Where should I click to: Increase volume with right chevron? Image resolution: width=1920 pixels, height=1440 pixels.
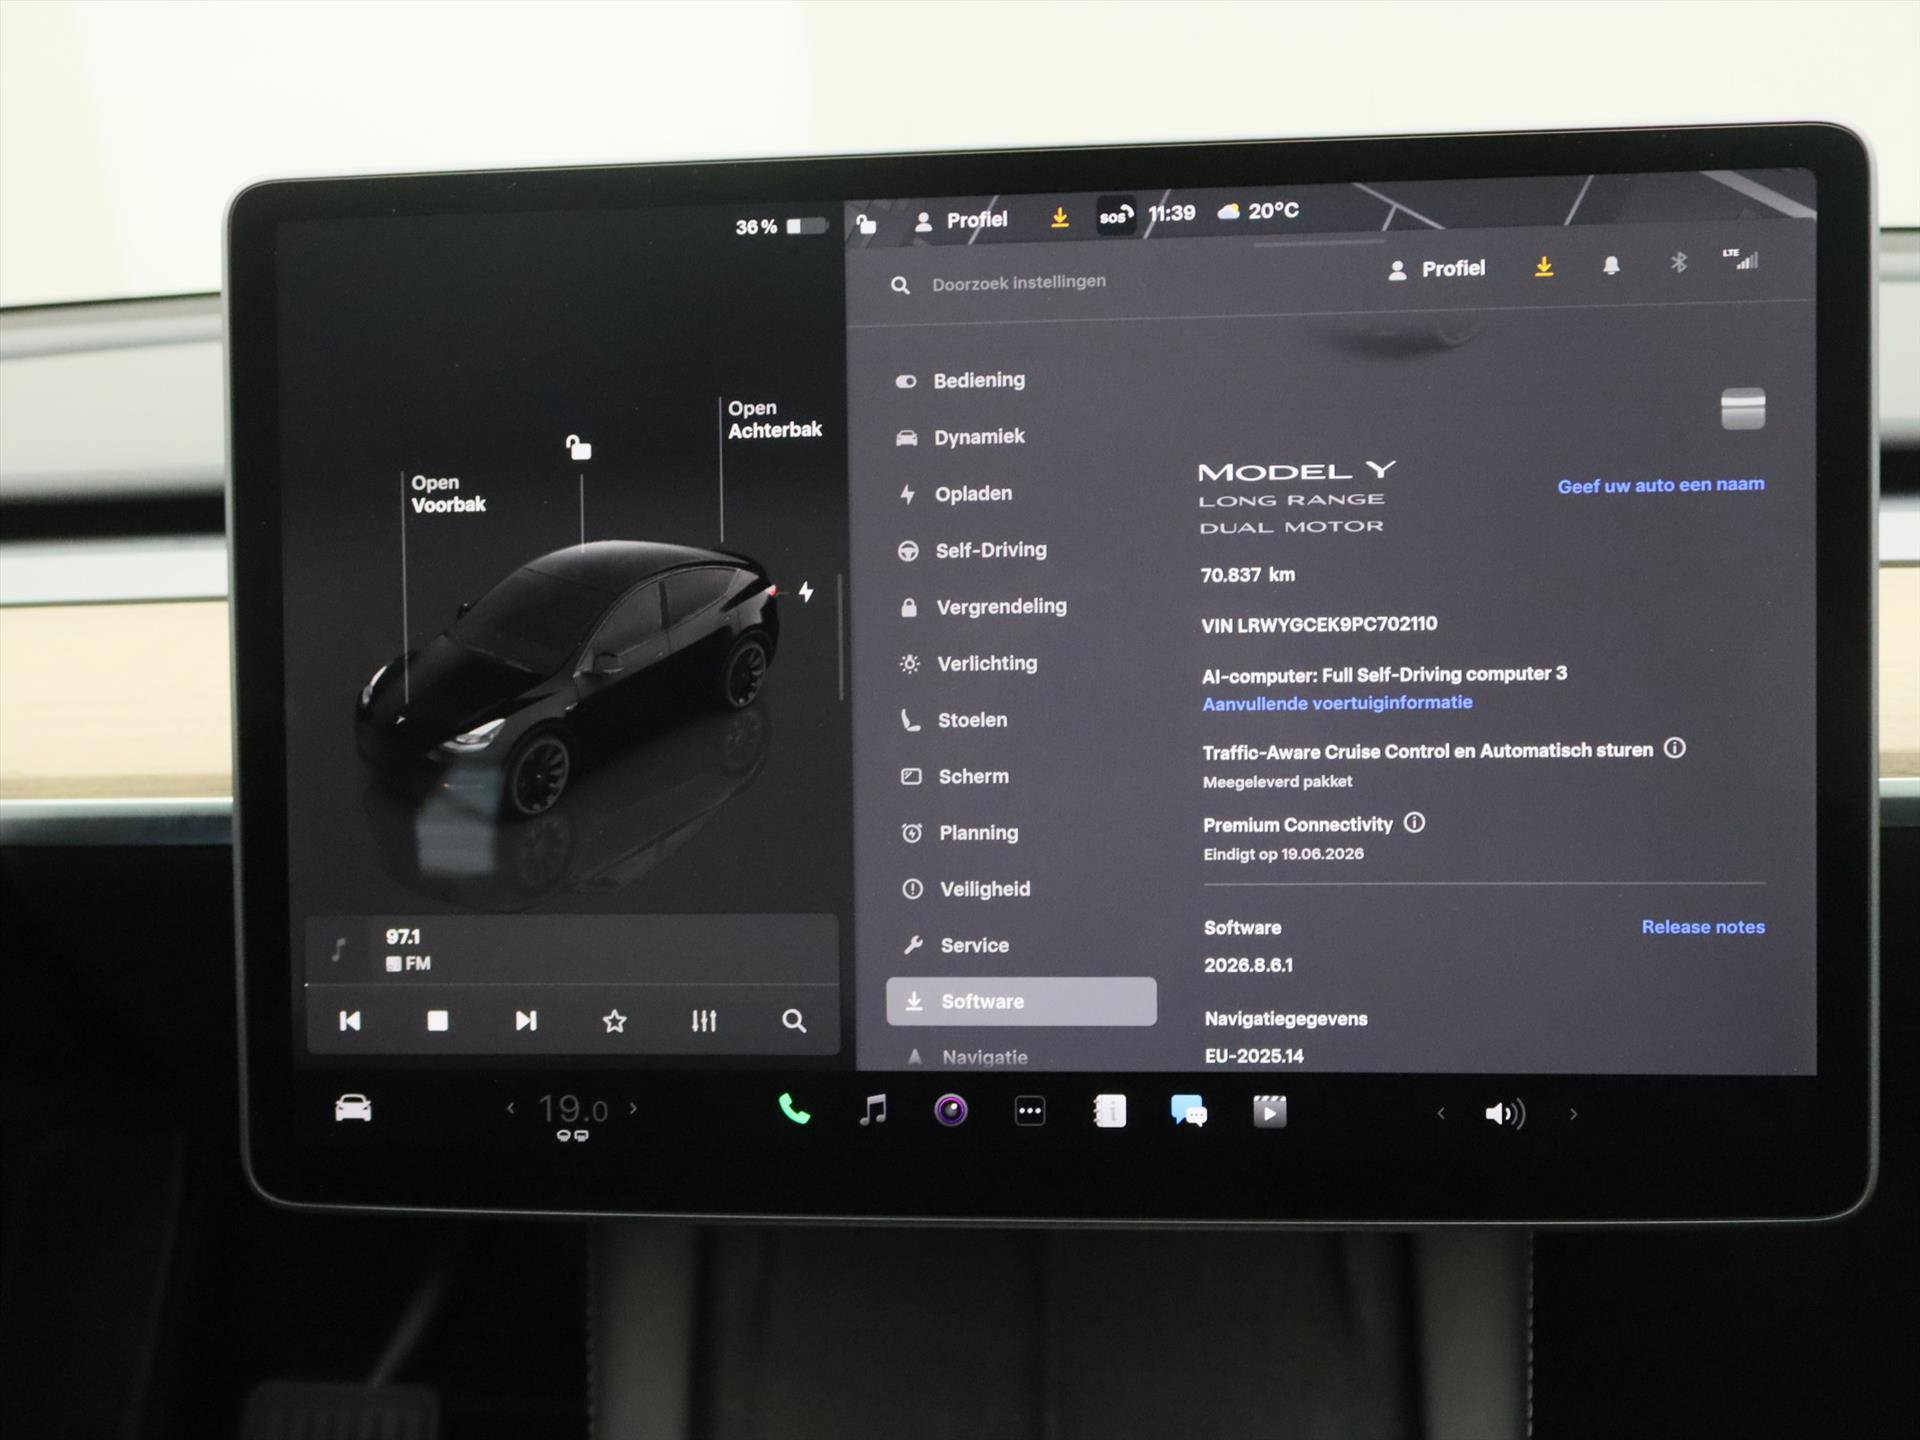click(1573, 1114)
